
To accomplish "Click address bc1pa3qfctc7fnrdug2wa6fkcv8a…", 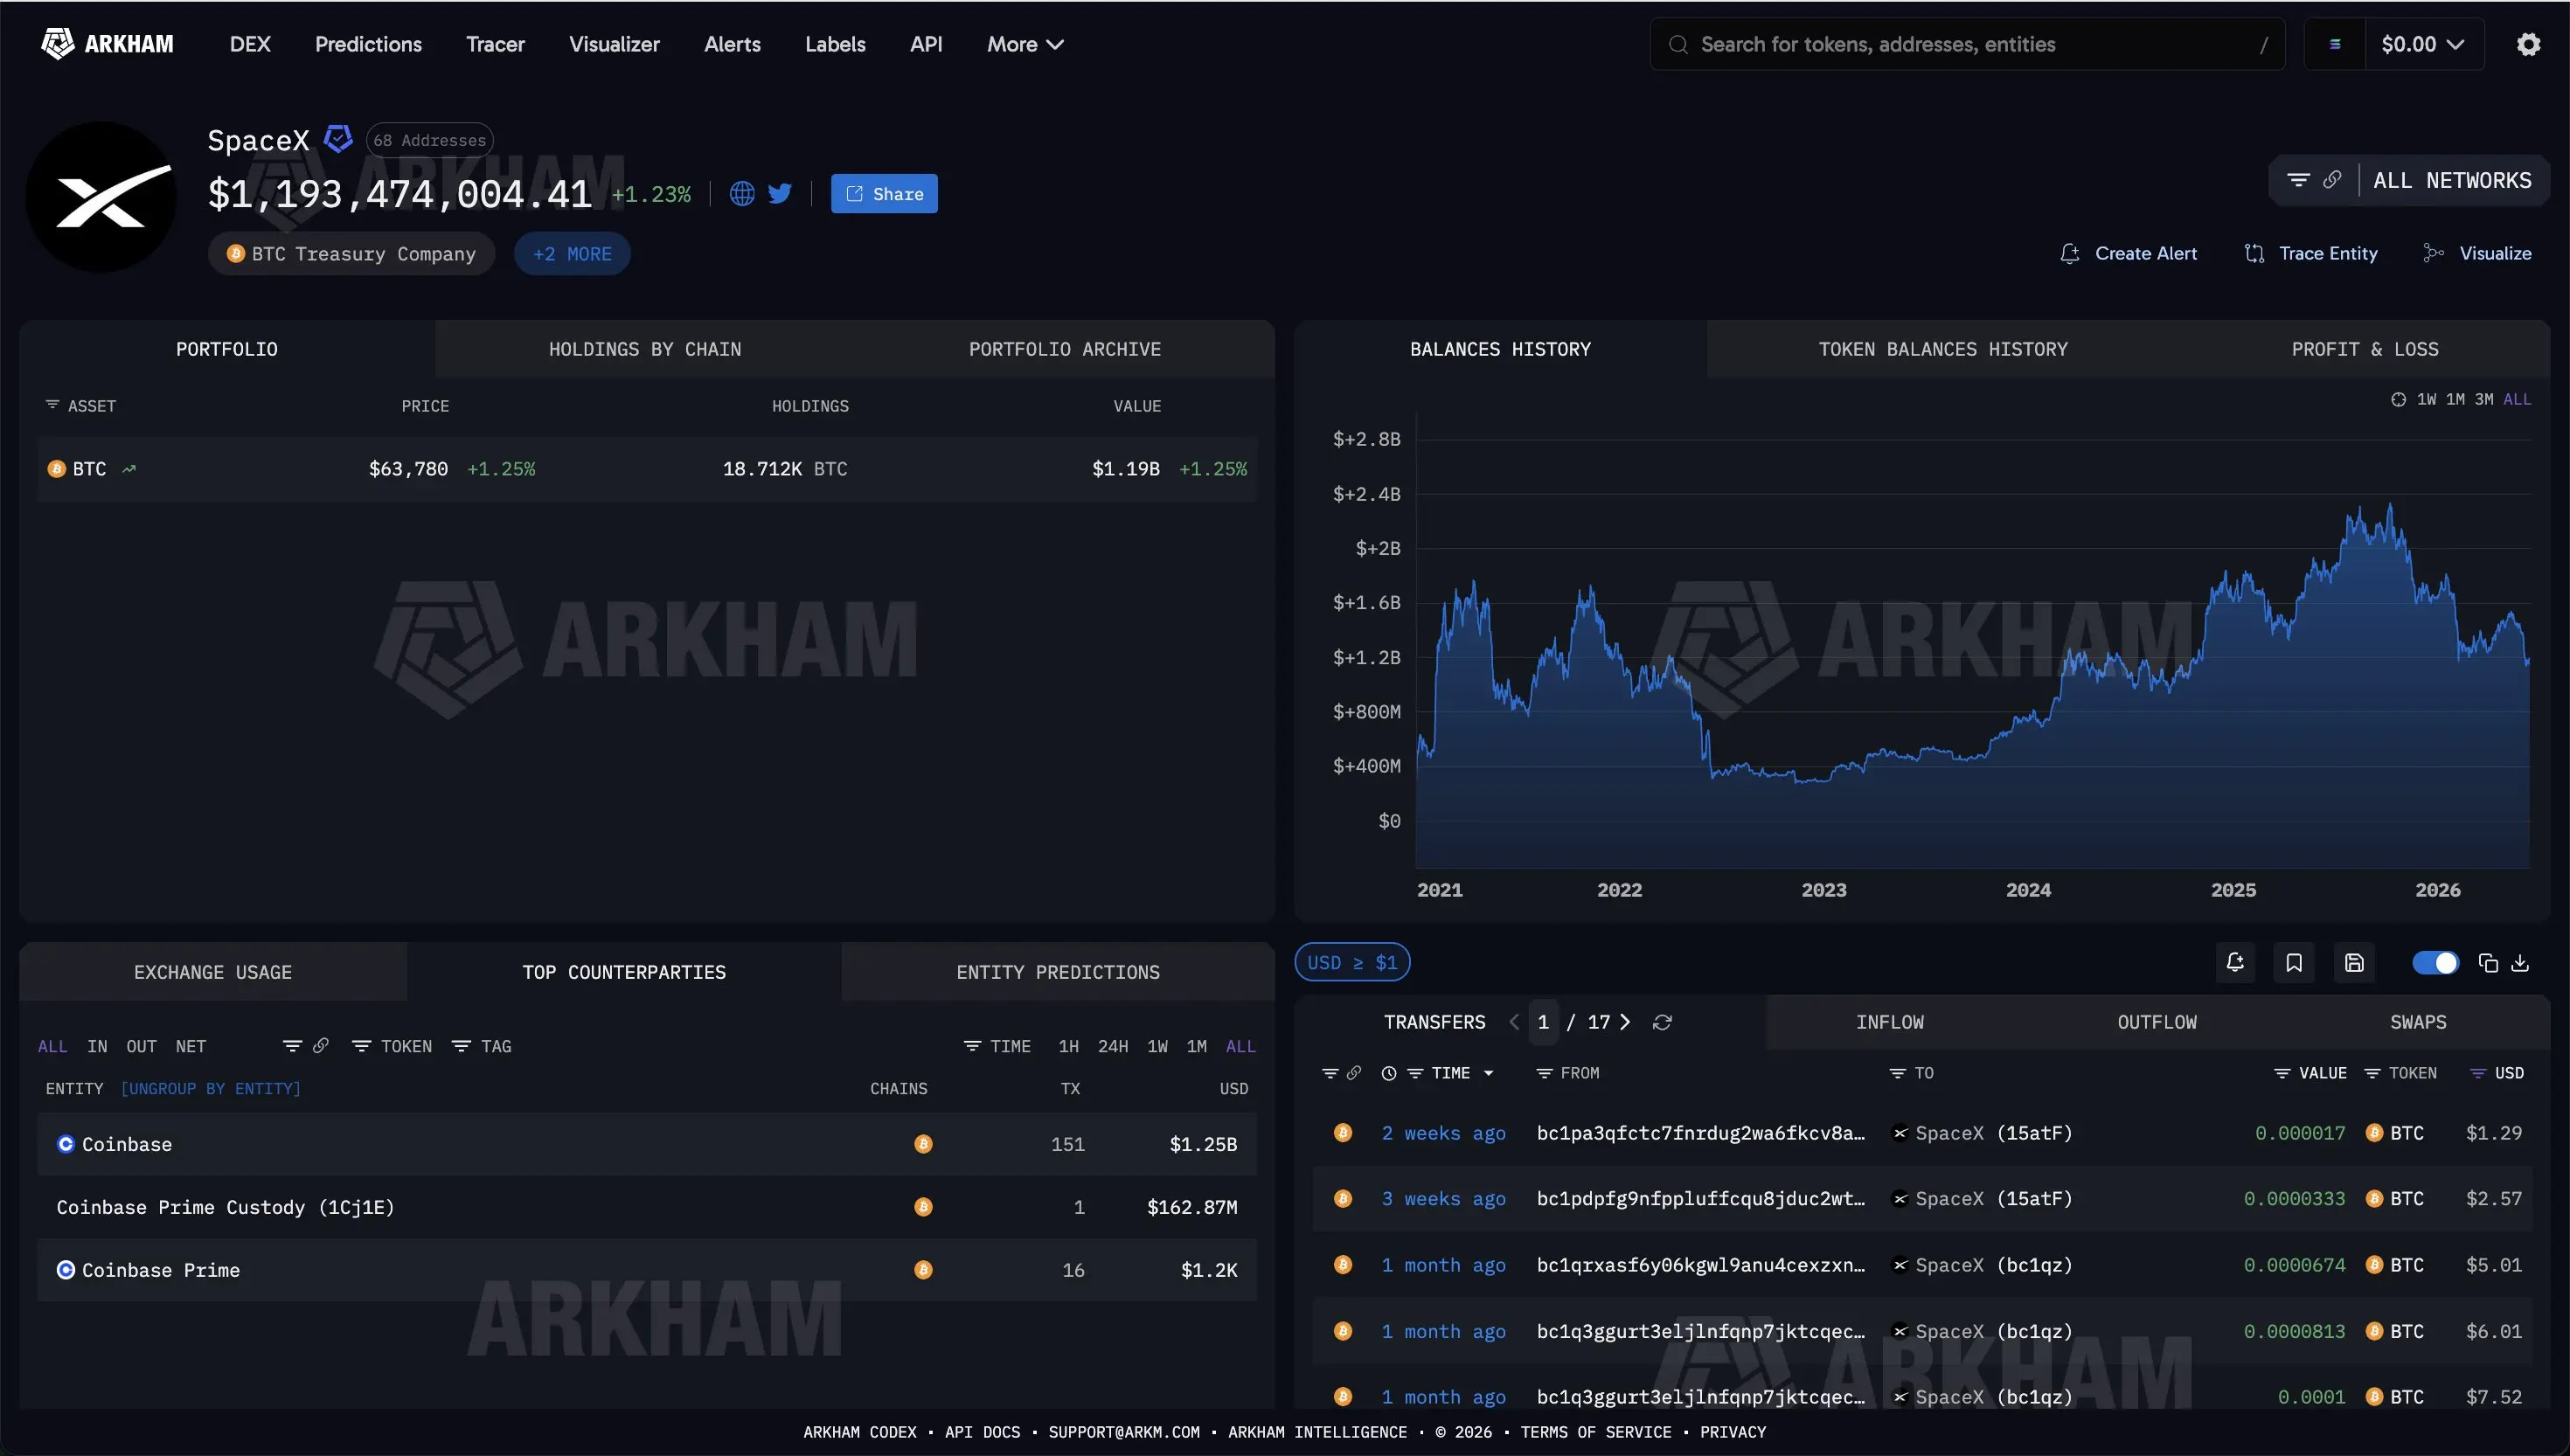I will [x=1700, y=1133].
